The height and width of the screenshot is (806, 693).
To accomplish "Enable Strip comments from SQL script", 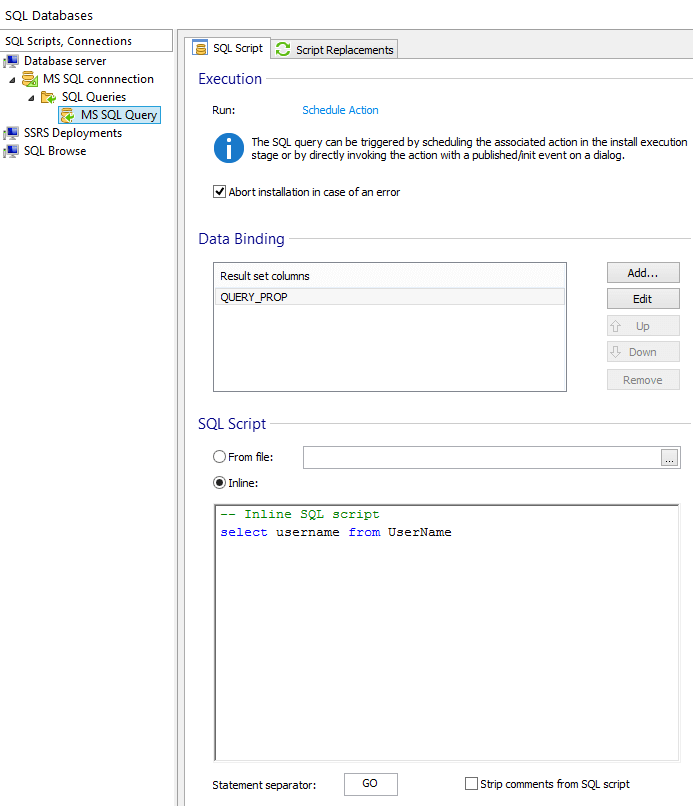I will [x=471, y=783].
